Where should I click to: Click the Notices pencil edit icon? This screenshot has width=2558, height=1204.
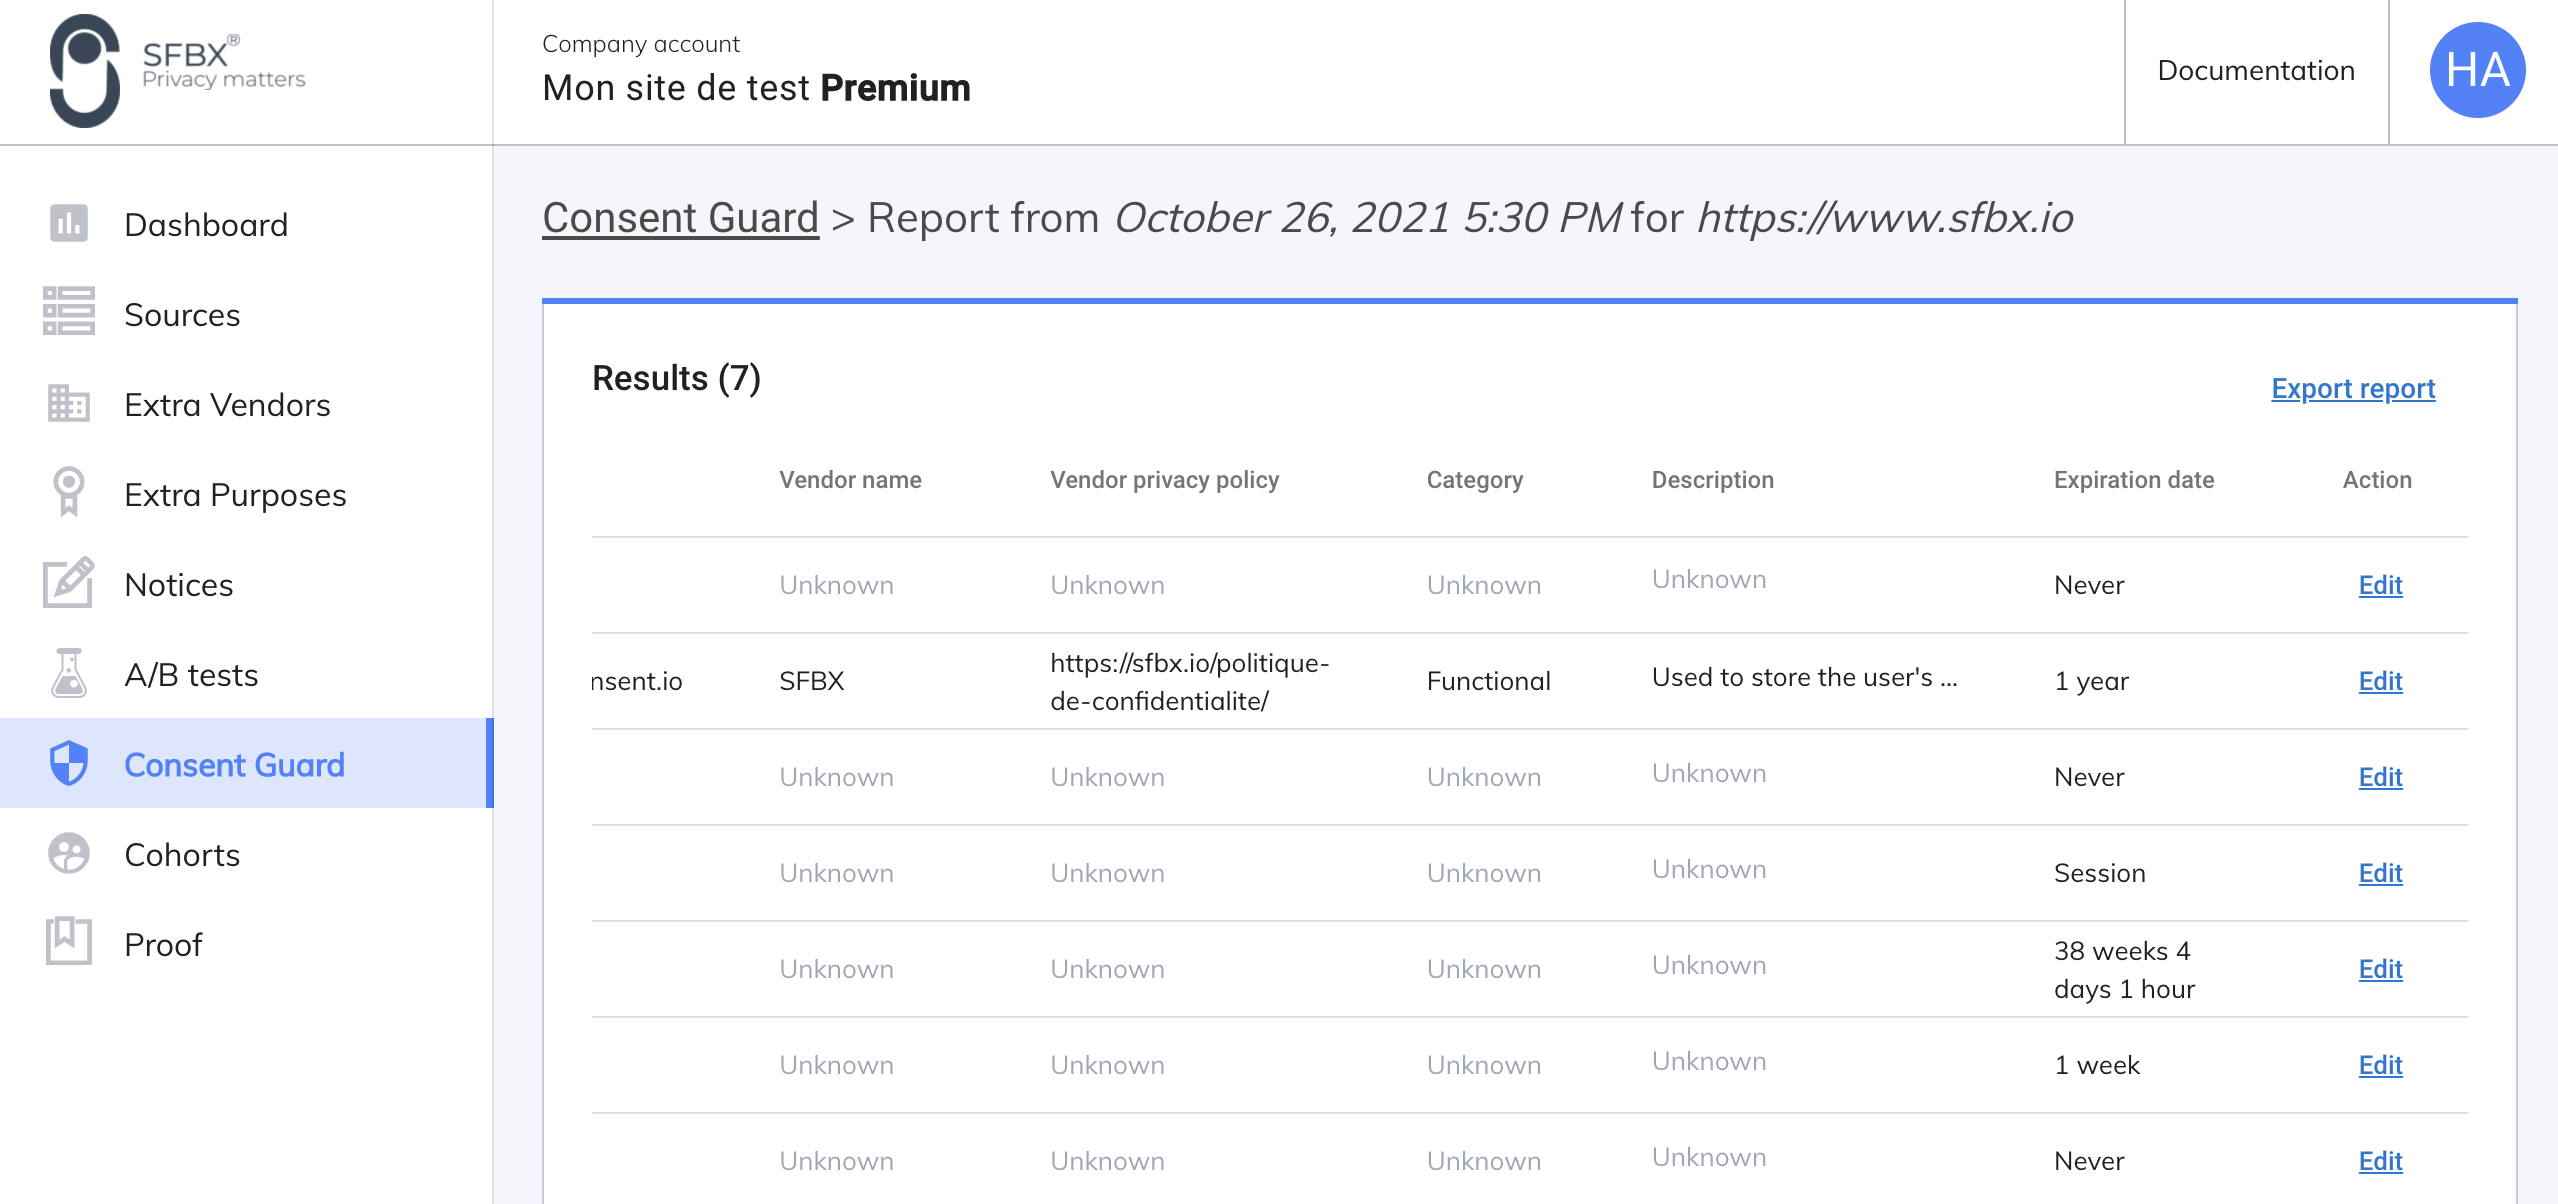tap(68, 583)
